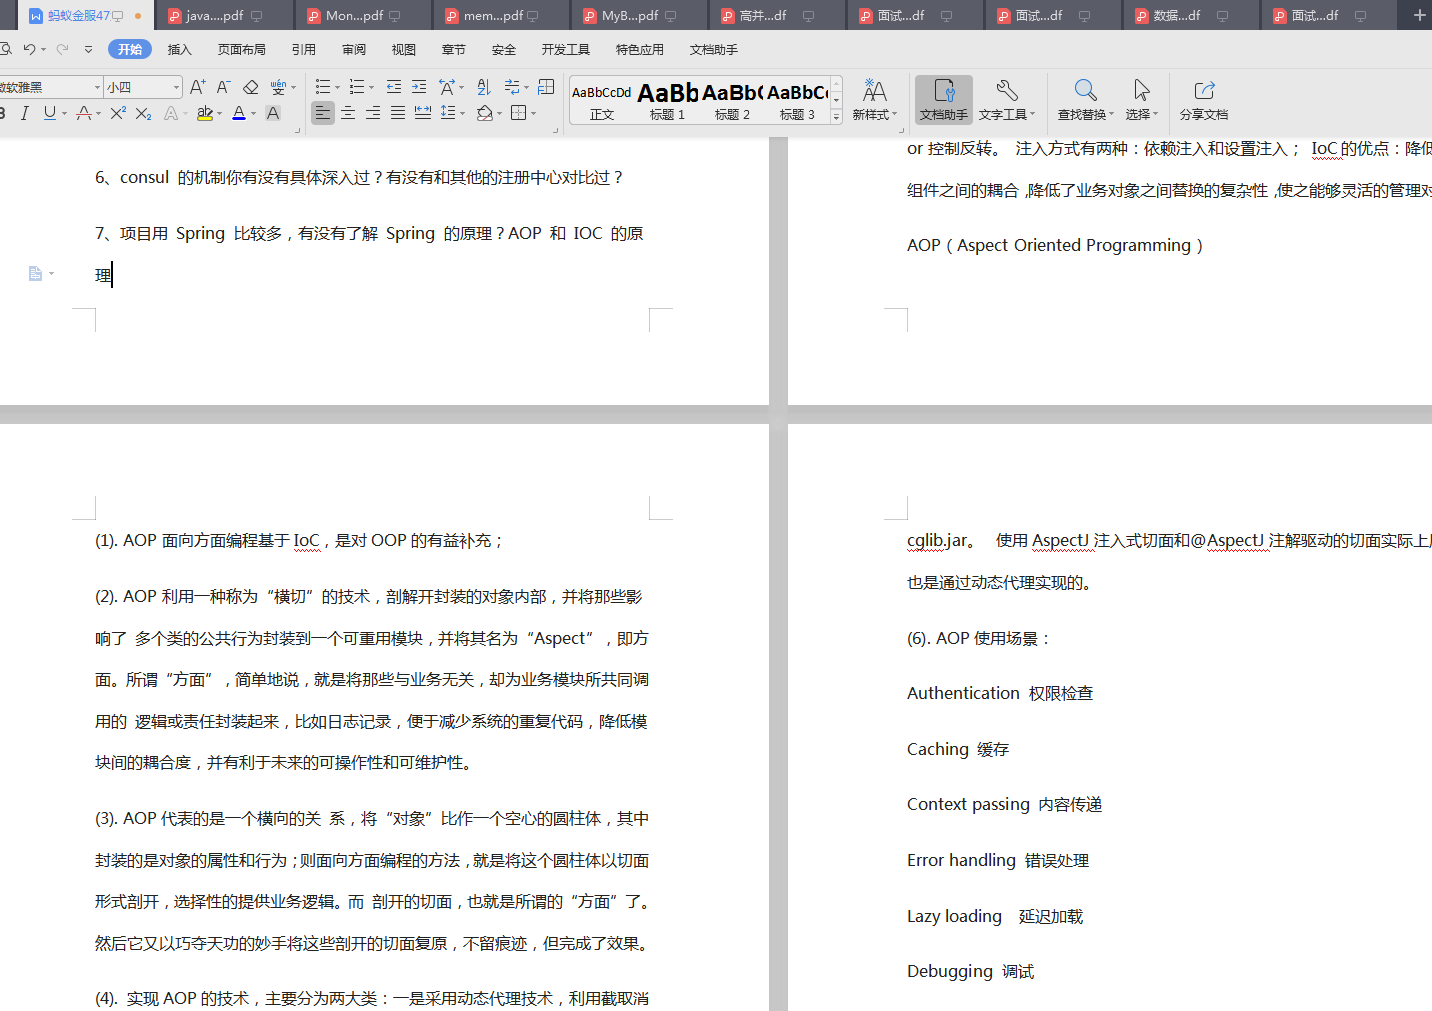The height and width of the screenshot is (1011, 1432).
Task: Apply the 标题 1 style
Action: 668,101
